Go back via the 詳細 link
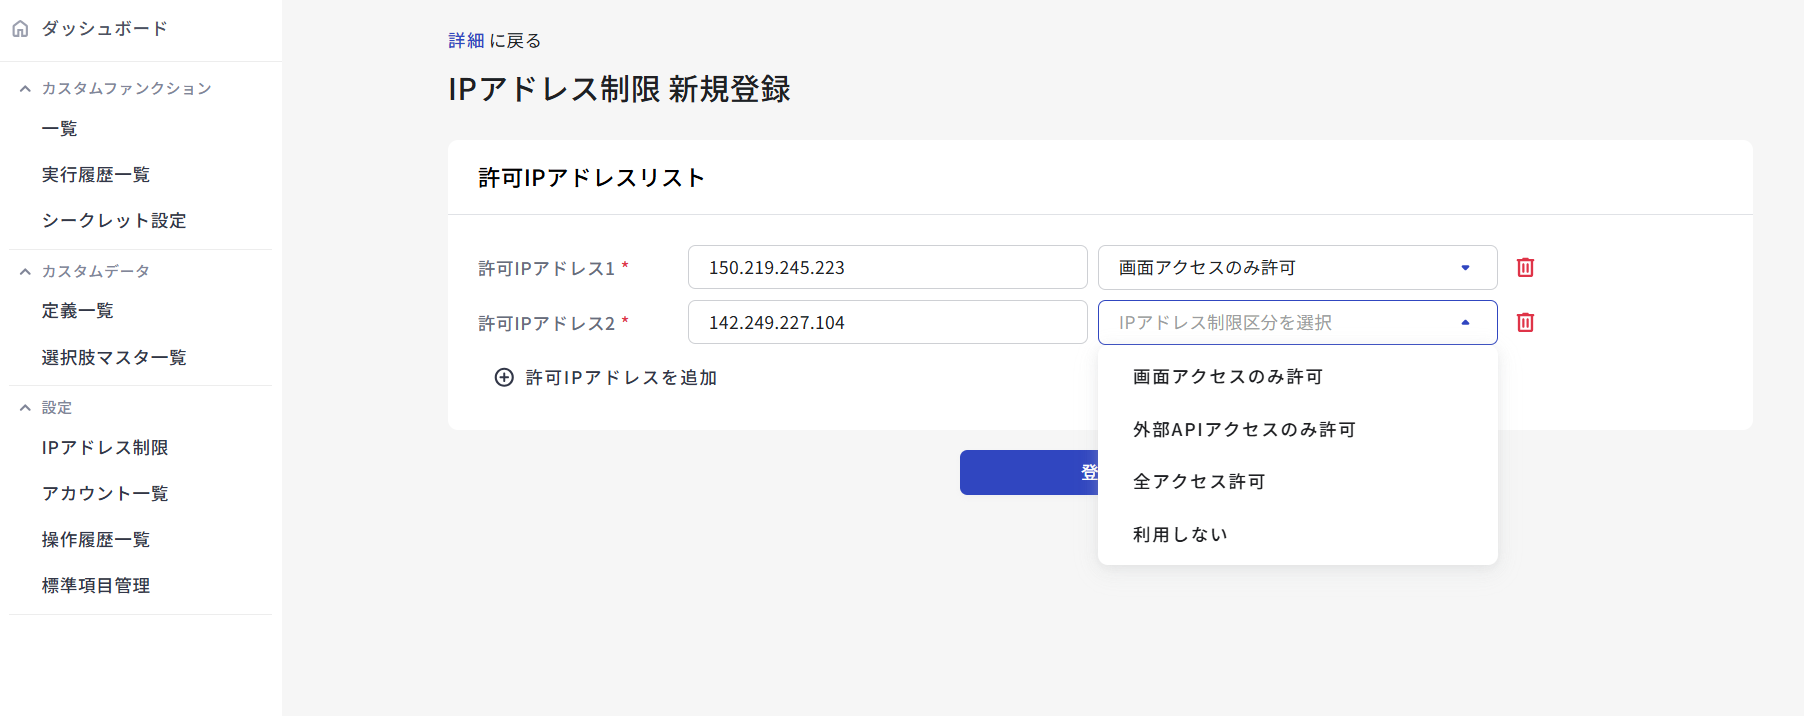 [x=465, y=41]
